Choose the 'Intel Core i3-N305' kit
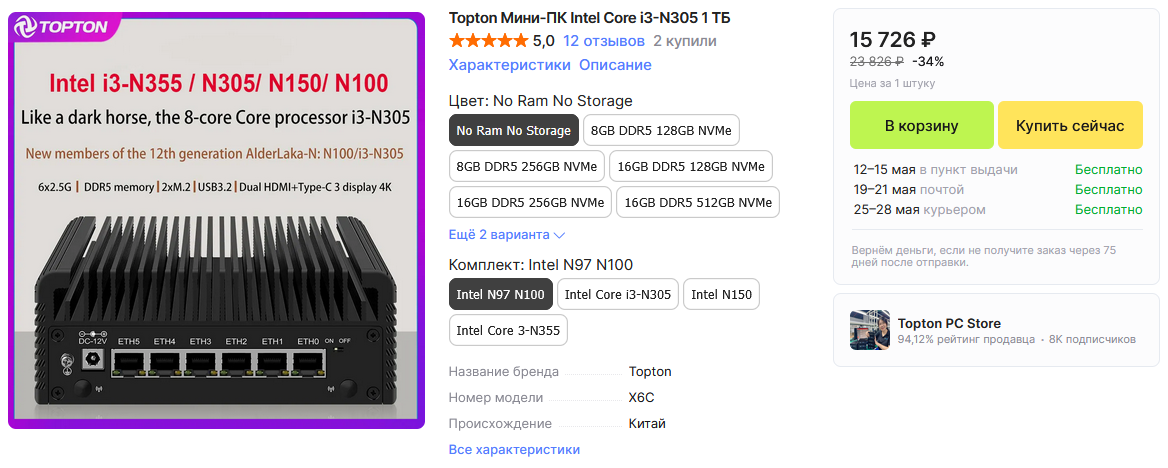This screenshot has width=1168, height=468. click(x=617, y=294)
